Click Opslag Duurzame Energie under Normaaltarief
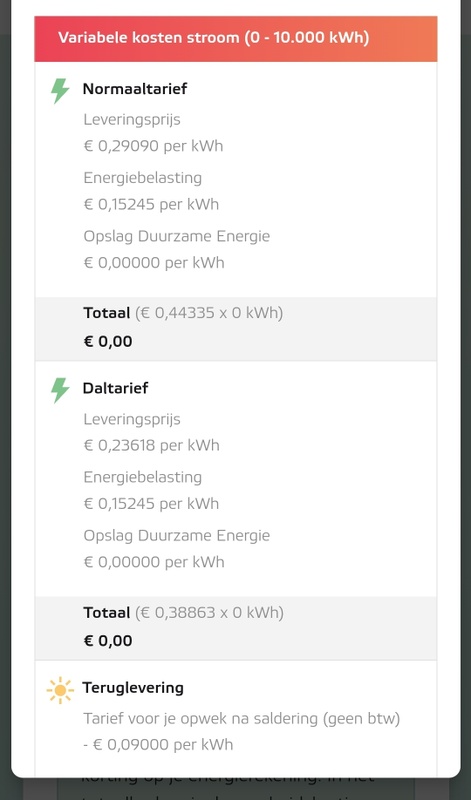 click(x=177, y=236)
